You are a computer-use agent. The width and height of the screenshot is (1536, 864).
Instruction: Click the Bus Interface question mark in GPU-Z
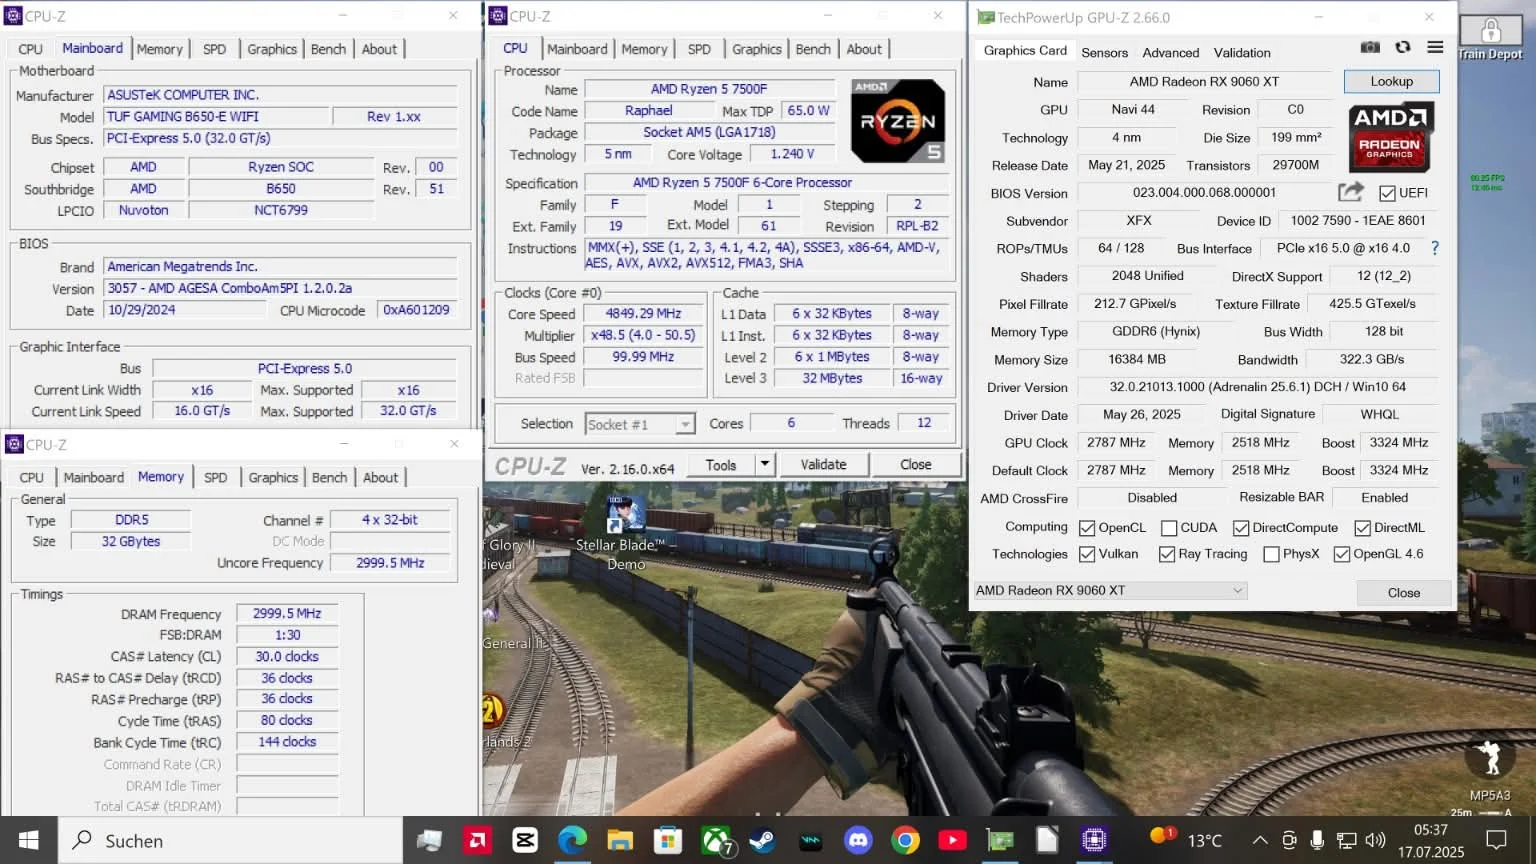[1435, 248]
